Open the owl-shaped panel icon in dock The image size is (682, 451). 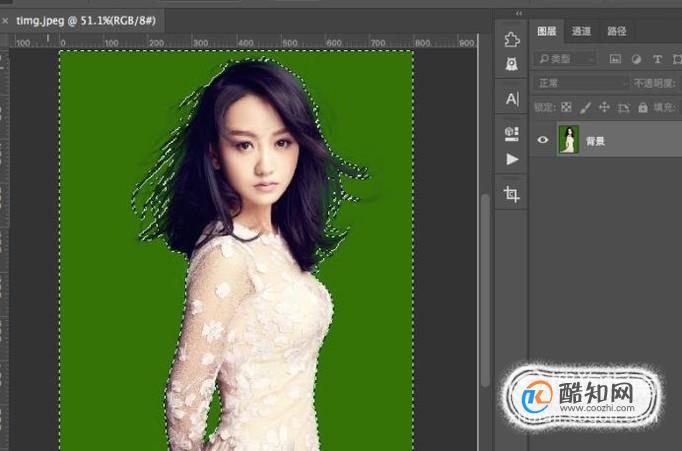pos(512,64)
